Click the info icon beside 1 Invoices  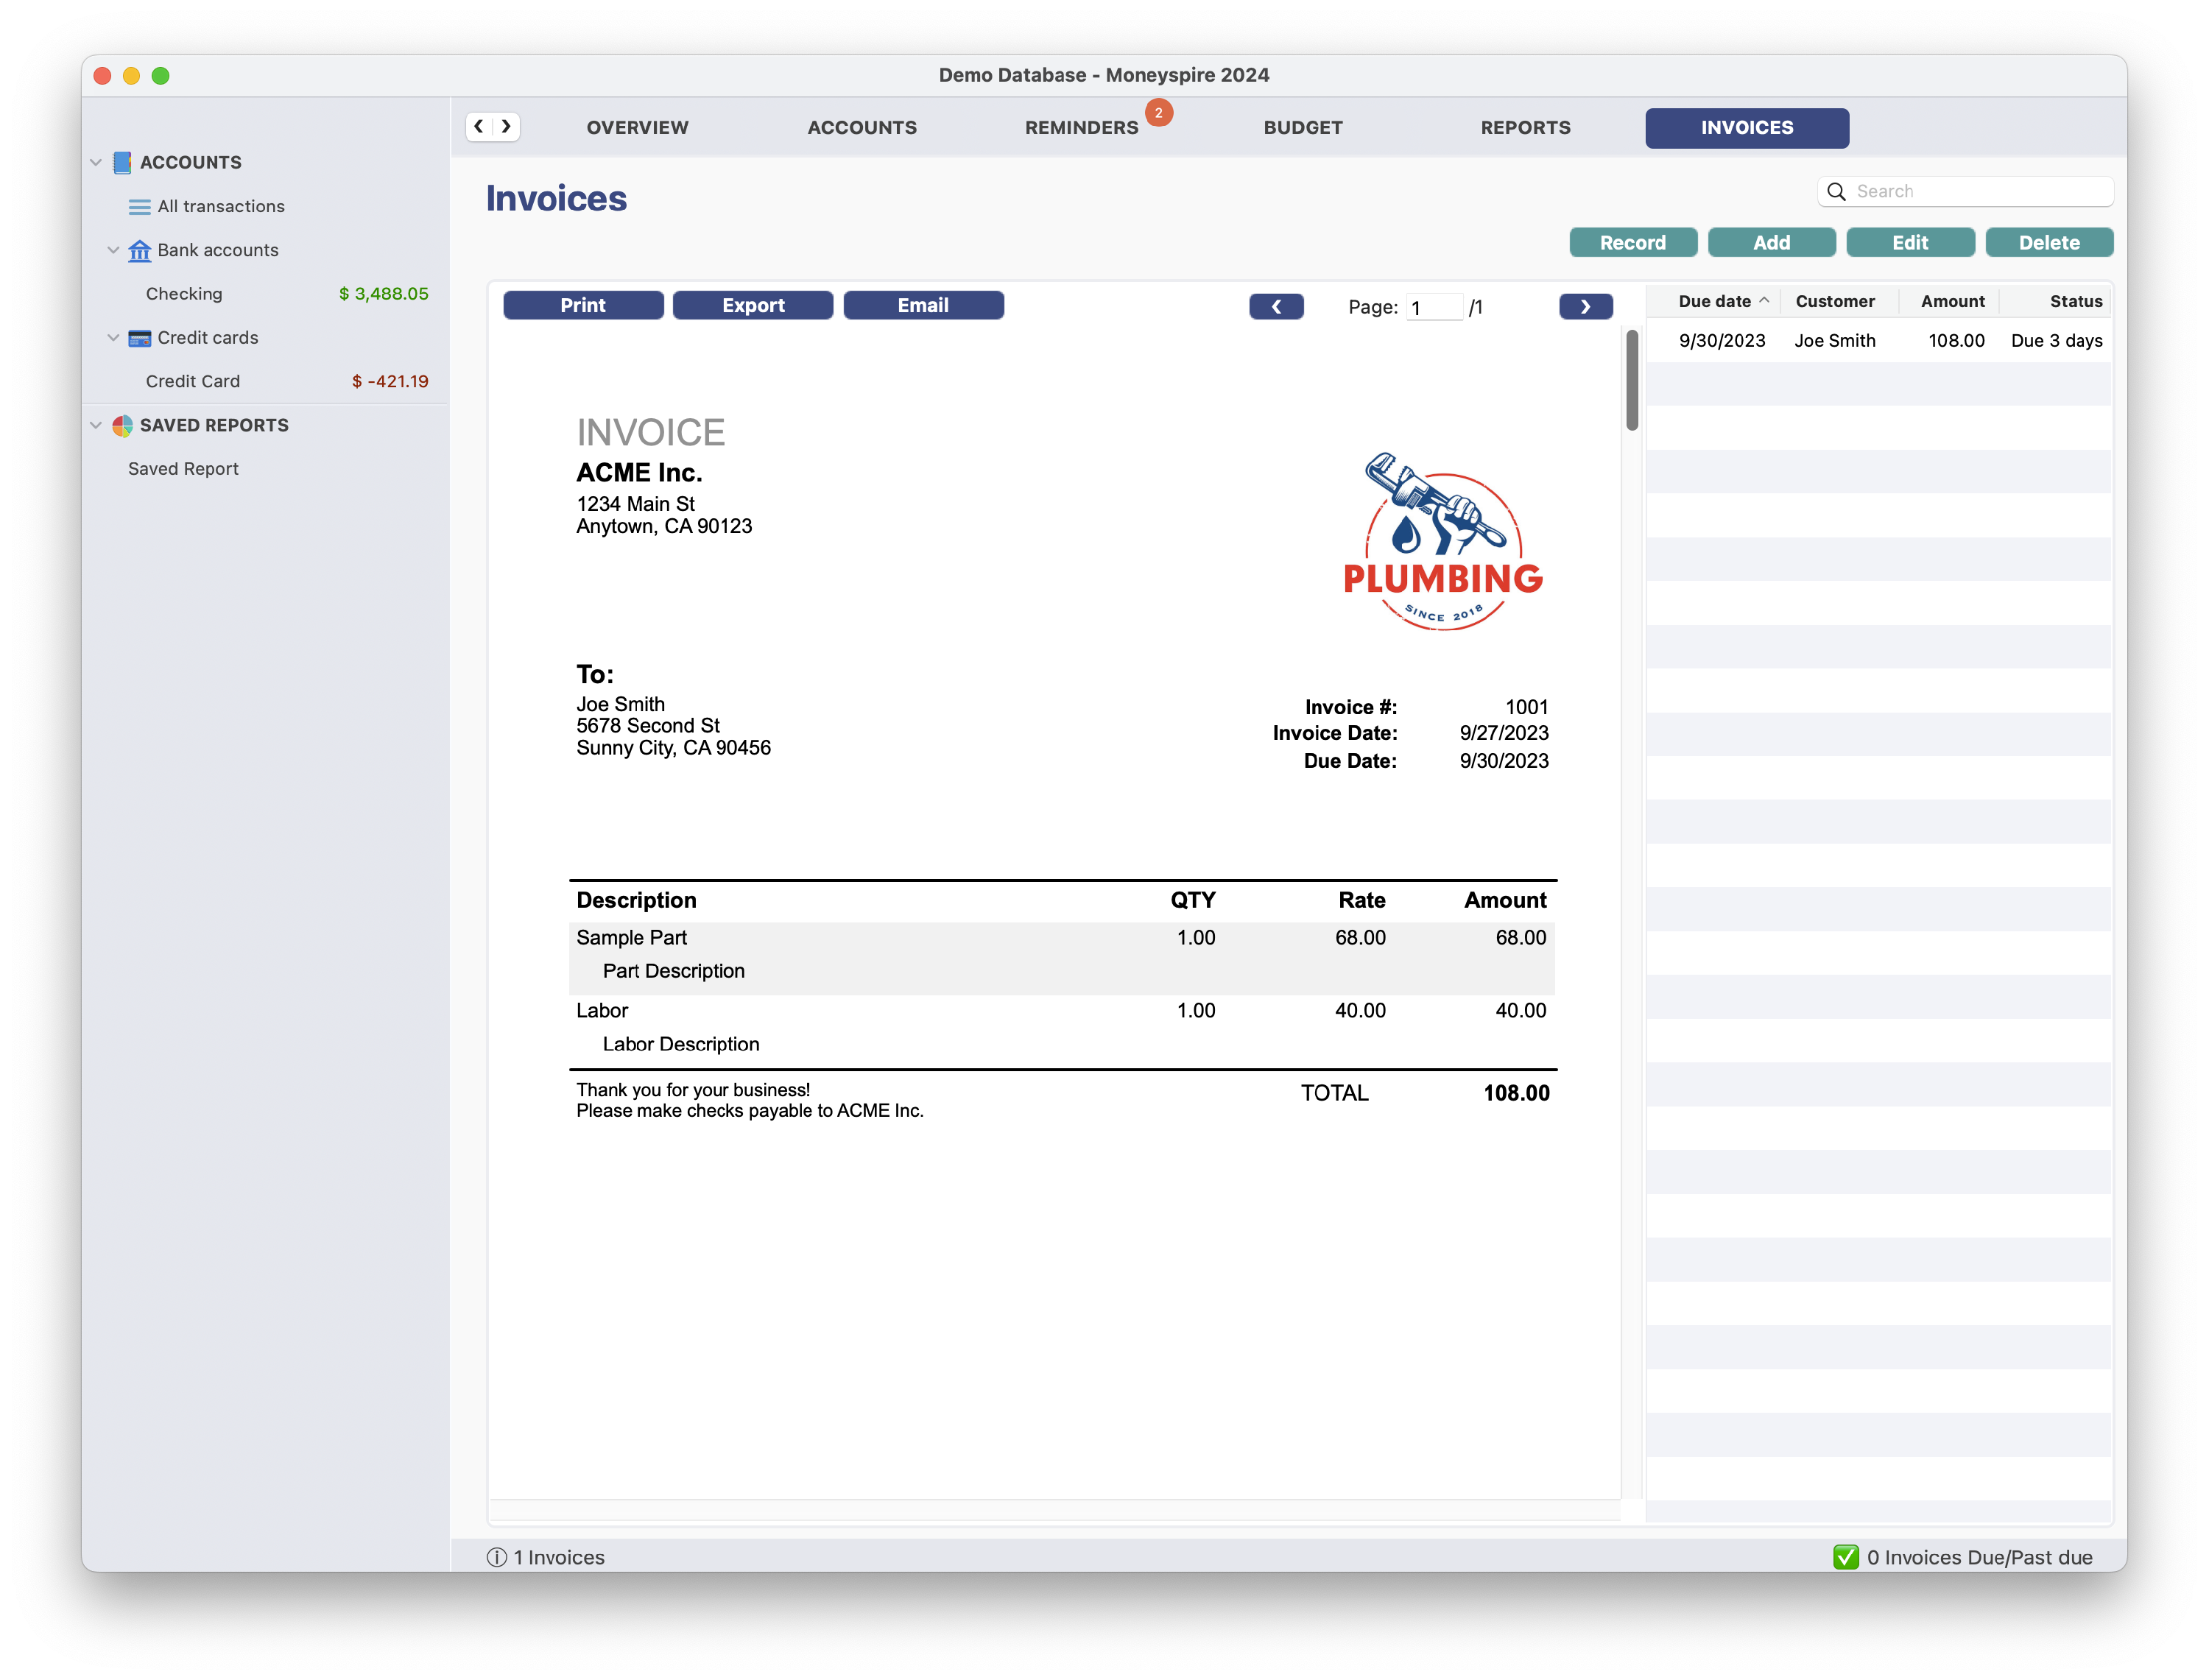[496, 1556]
